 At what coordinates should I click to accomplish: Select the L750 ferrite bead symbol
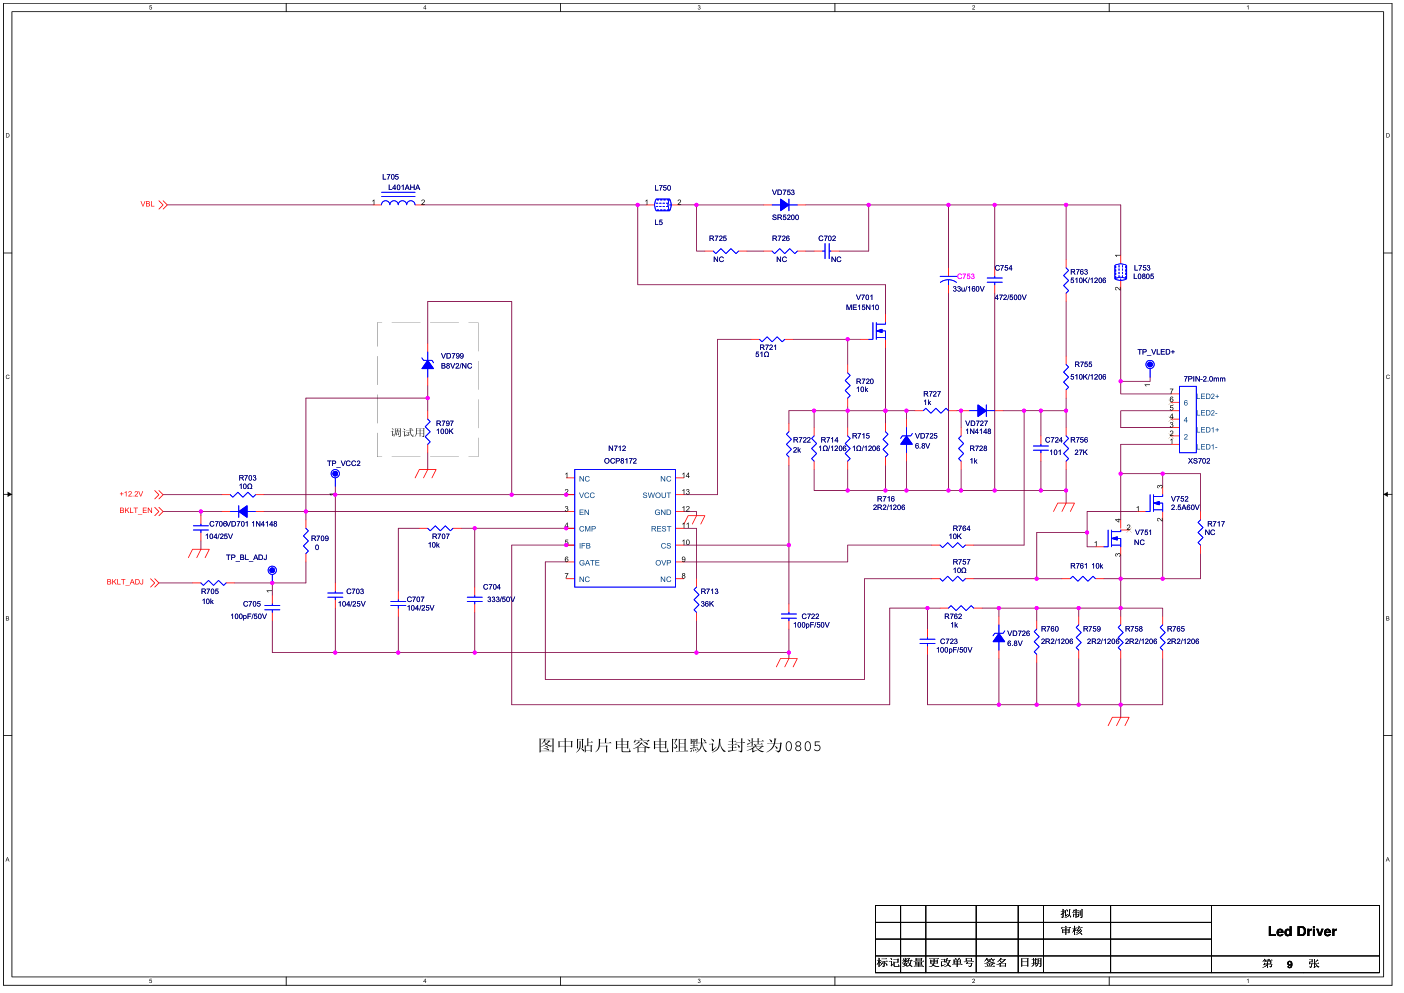(662, 204)
